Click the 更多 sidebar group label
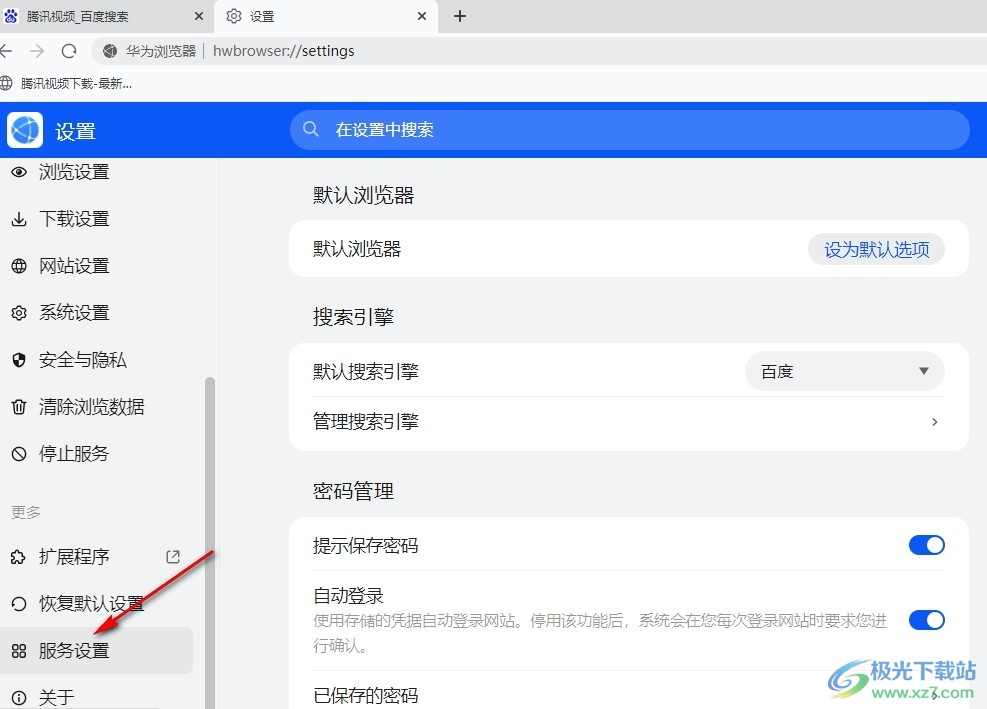The width and height of the screenshot is (987, 709). (x=26, y=512)
